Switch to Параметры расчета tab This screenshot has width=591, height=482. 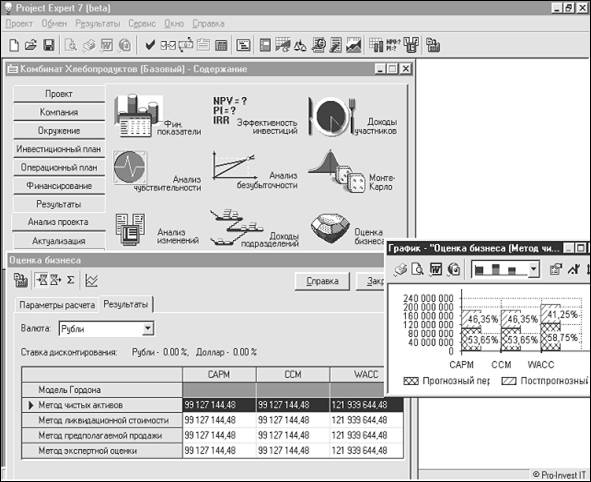(x=57, y=305)
